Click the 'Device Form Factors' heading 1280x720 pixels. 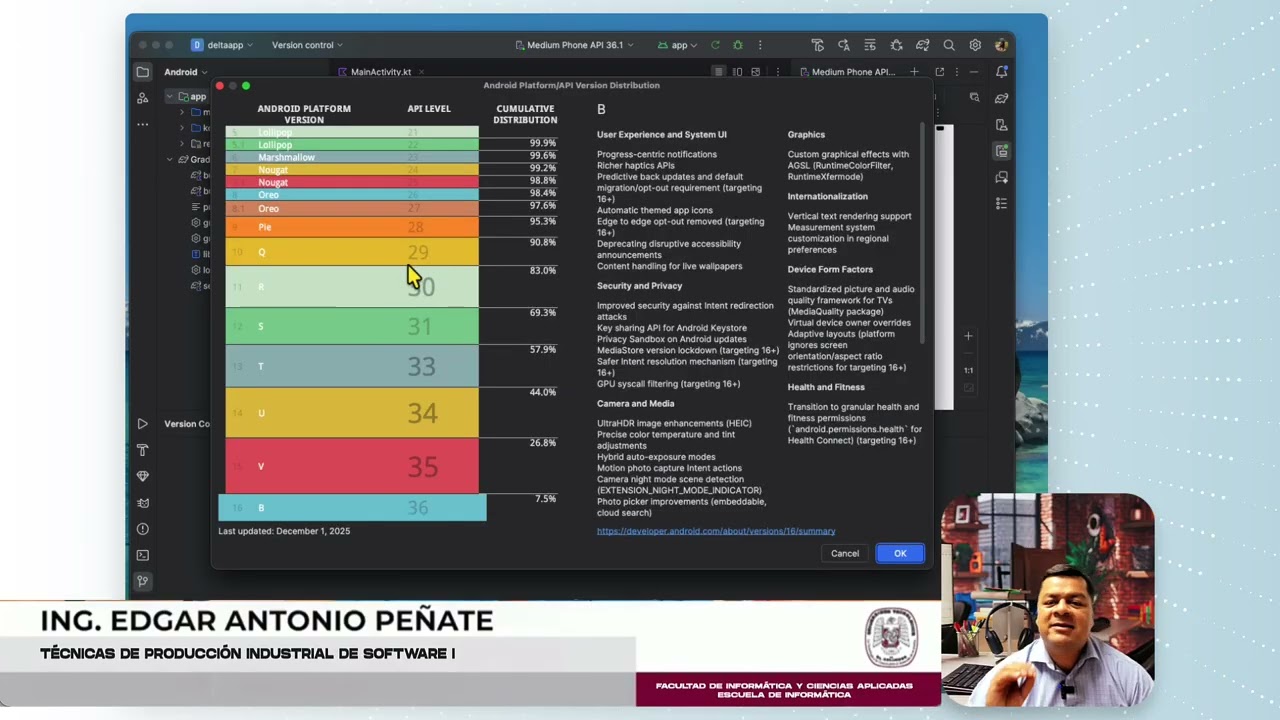coord(830,270)
